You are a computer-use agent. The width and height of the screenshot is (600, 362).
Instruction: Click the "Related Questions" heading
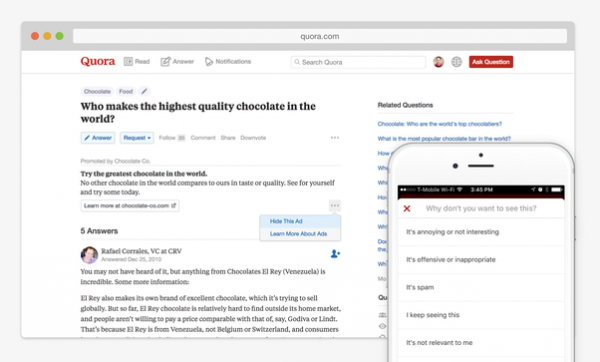tap(405, 105)
